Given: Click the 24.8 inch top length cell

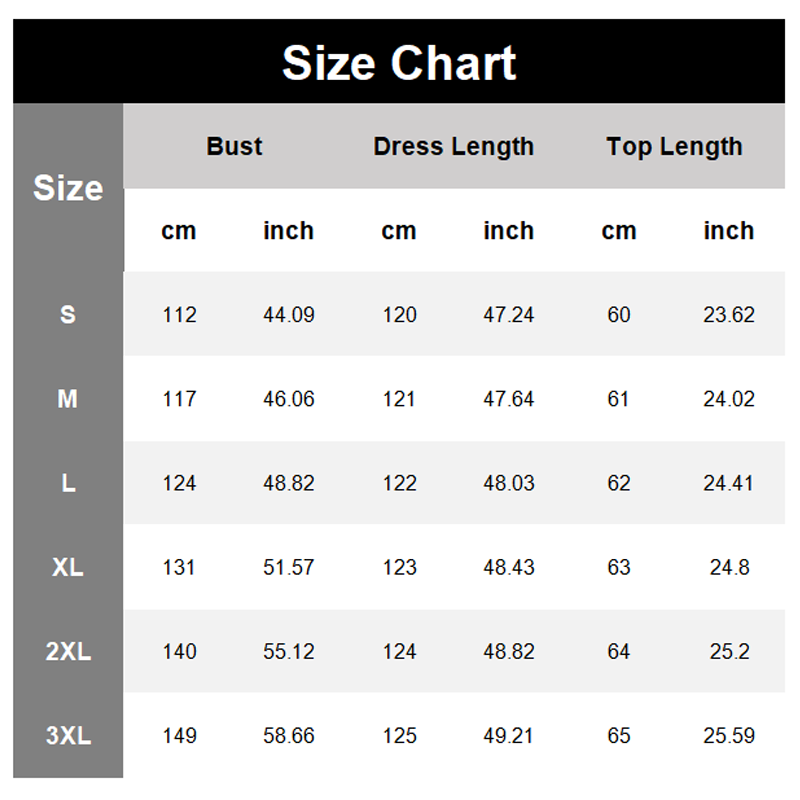Looking at the screenshot, I should click(x=728, y=567).
